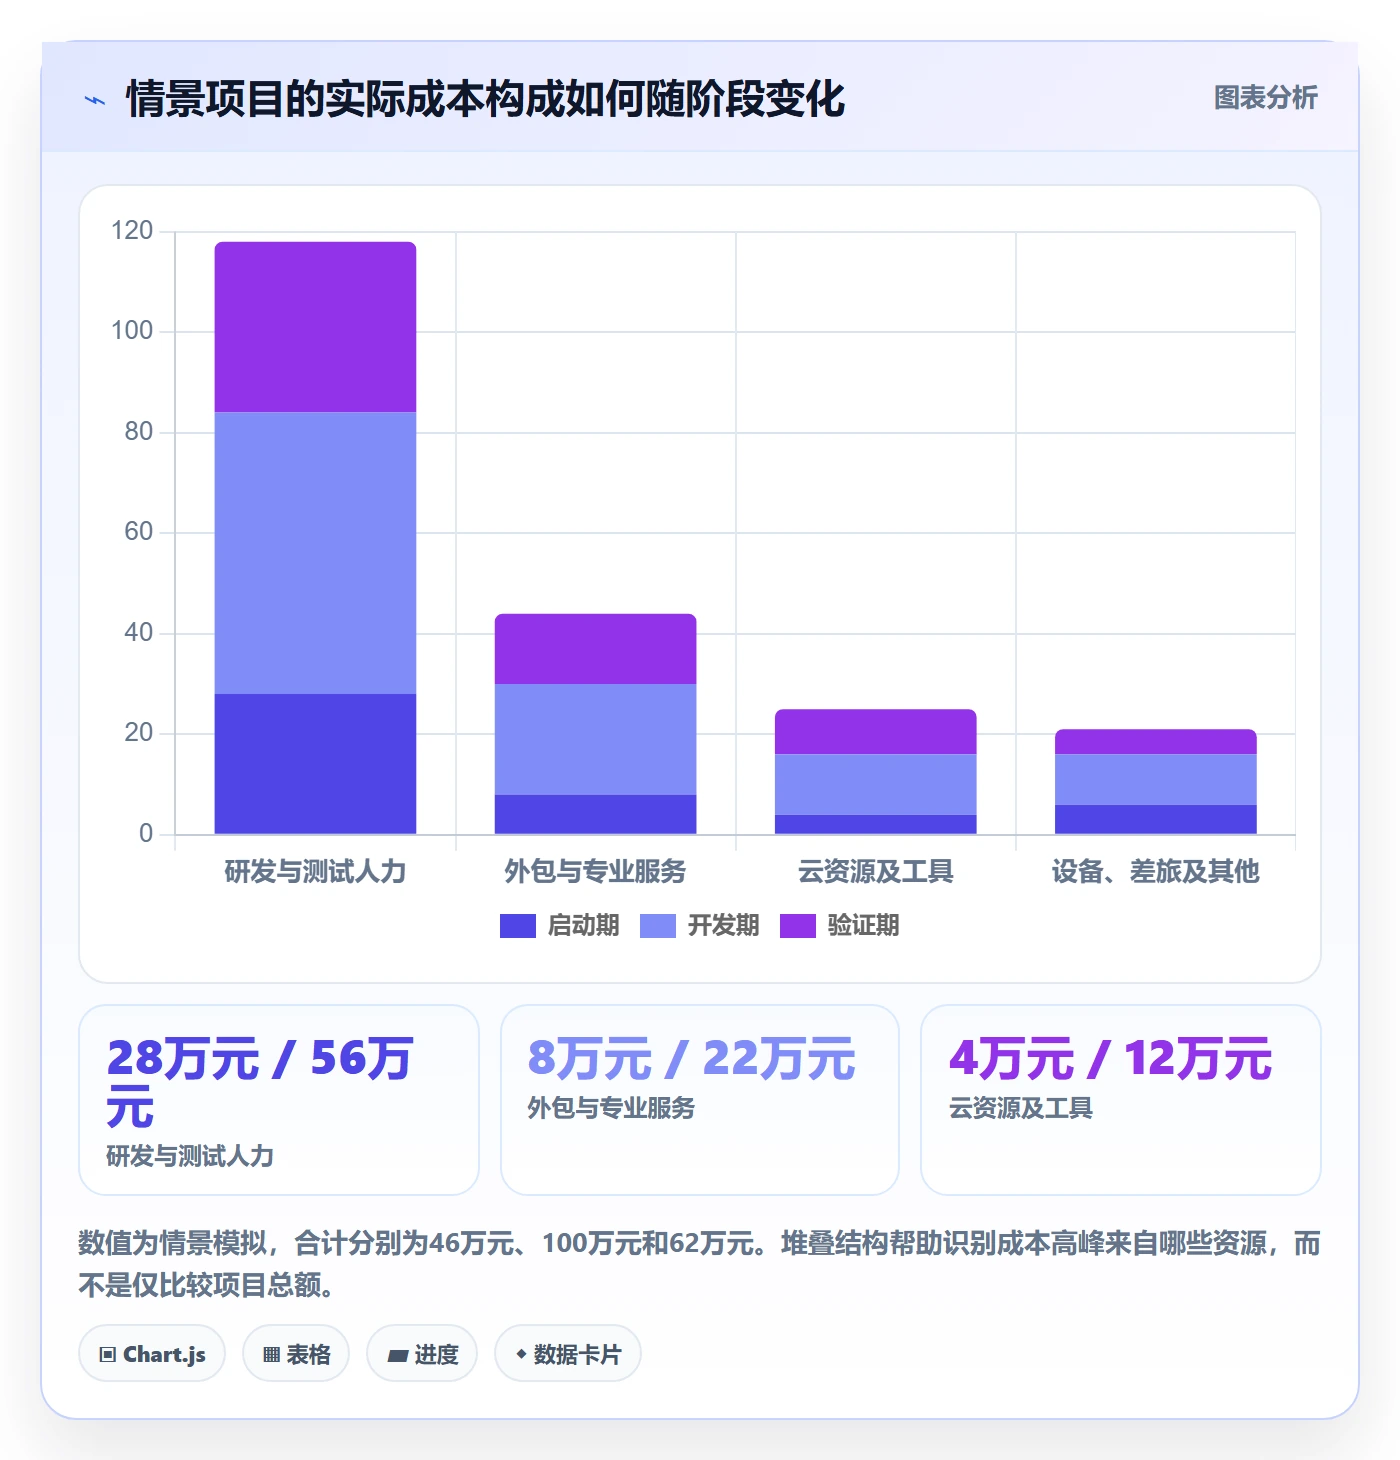Click the 表格 tag chip
The width and height of the screenshot is (1400, 1460).
pyautogui.click(x=296, y=1354)
